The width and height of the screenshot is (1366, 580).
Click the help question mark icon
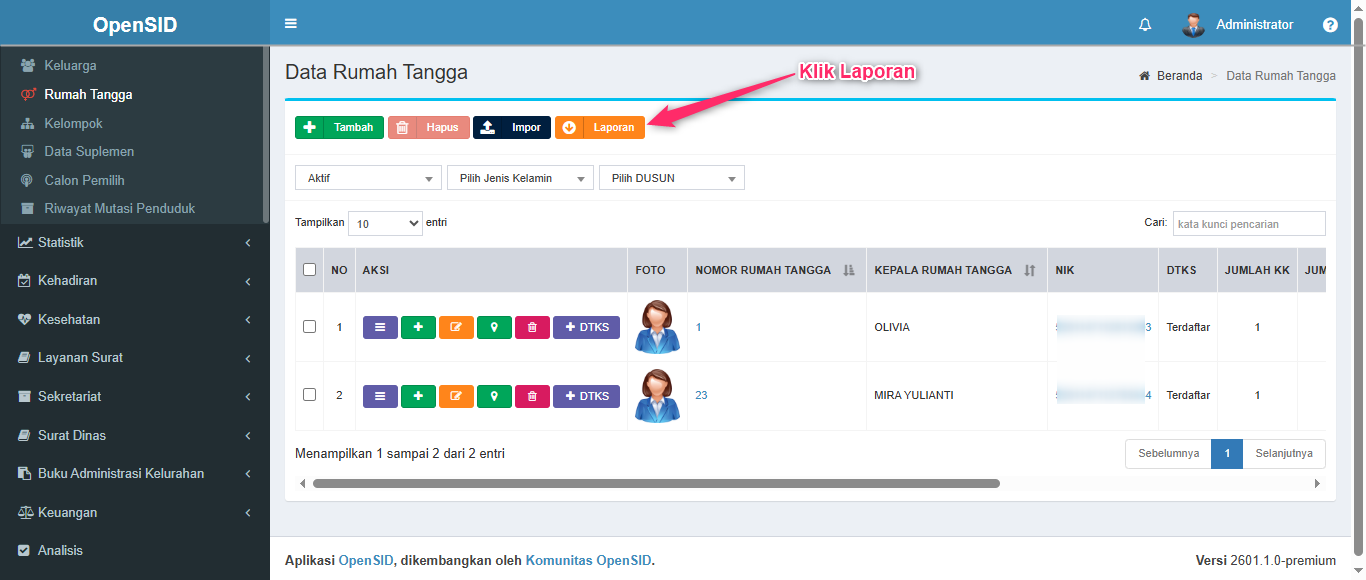[1330, 25]
